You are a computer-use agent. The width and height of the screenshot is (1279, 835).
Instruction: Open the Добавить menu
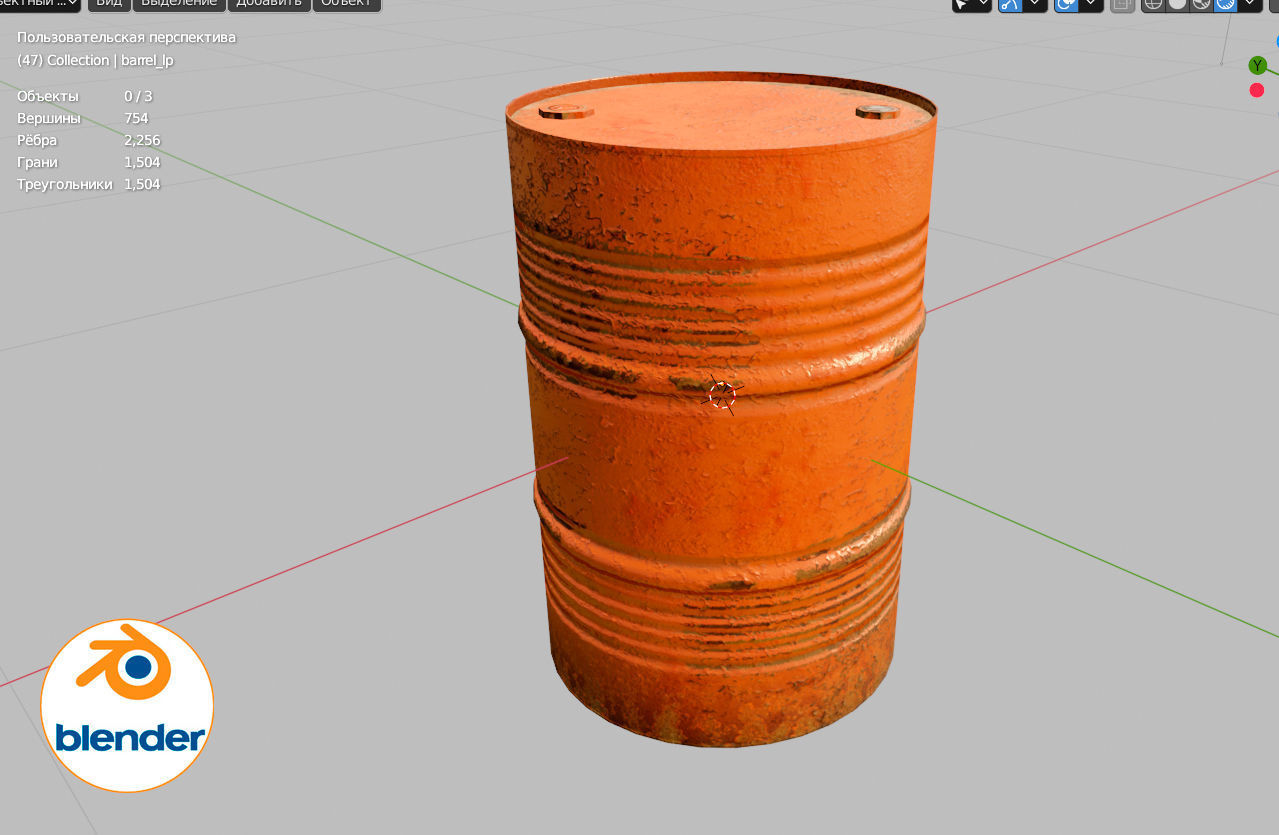pos(269,4)
